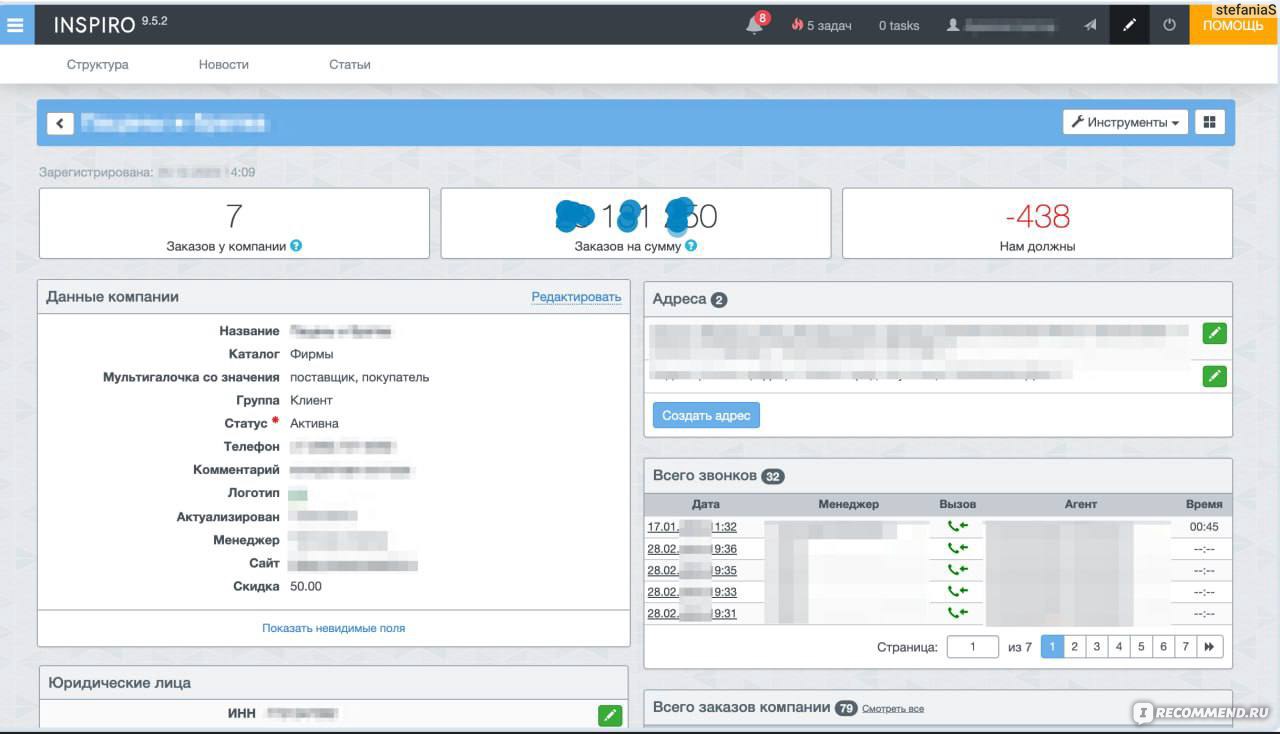Click Статус value Активна
This screenshot has width=1280, height=734.
[x=314, y=423]
